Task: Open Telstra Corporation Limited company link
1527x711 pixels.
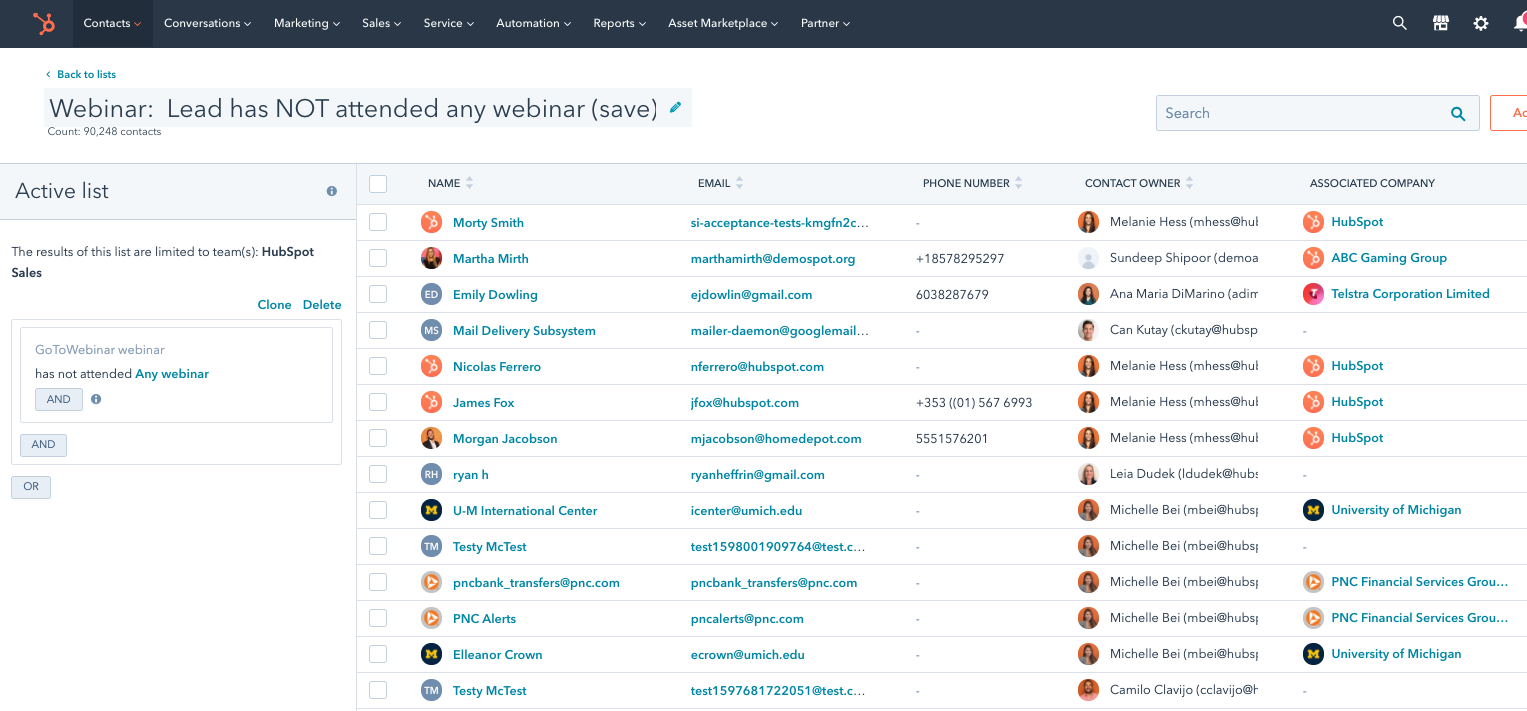Action: click(x=1410, y=294)
